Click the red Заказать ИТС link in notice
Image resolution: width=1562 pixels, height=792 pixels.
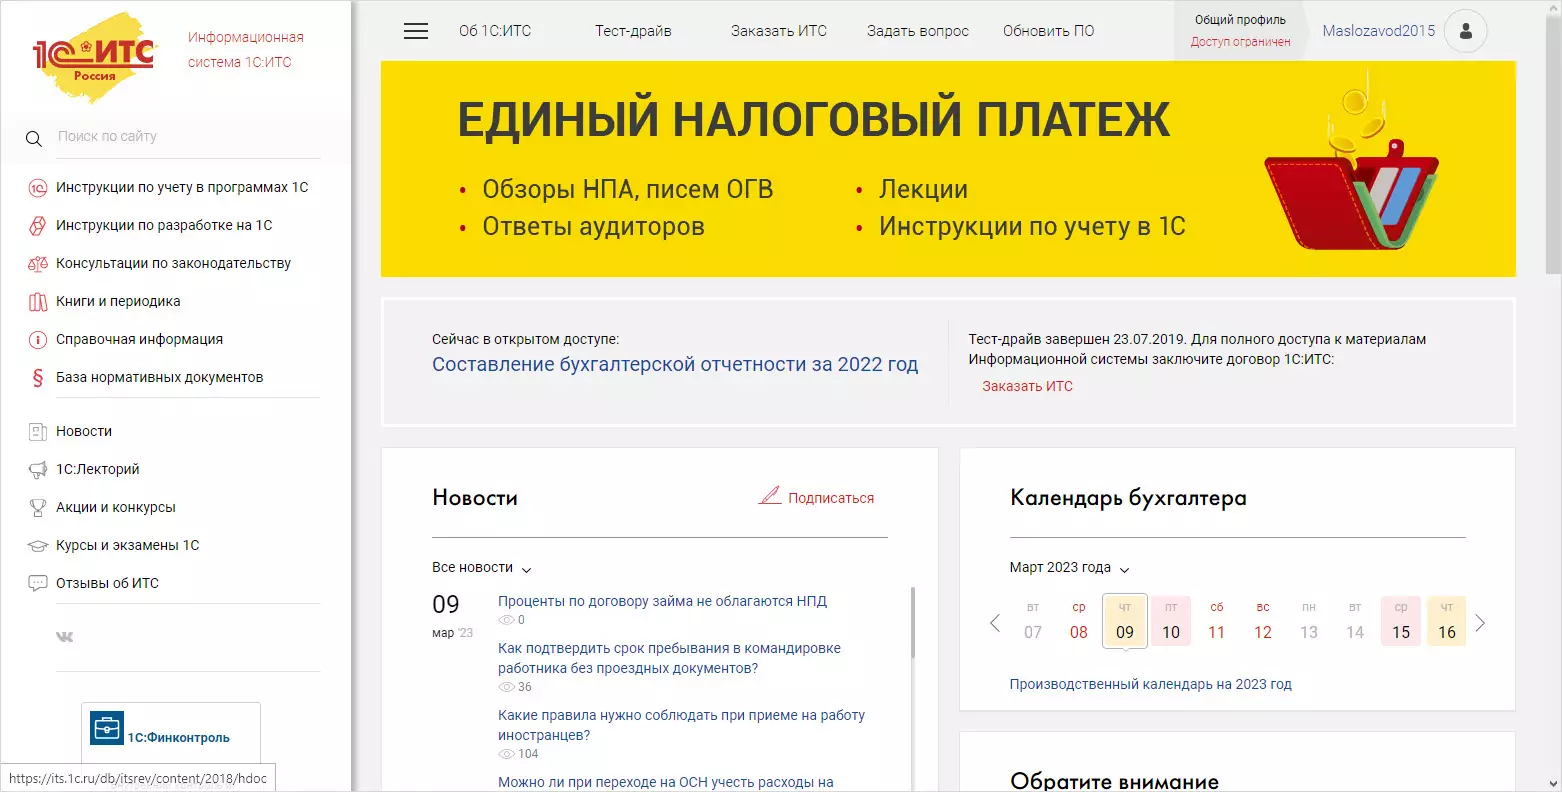(1027, 387)
